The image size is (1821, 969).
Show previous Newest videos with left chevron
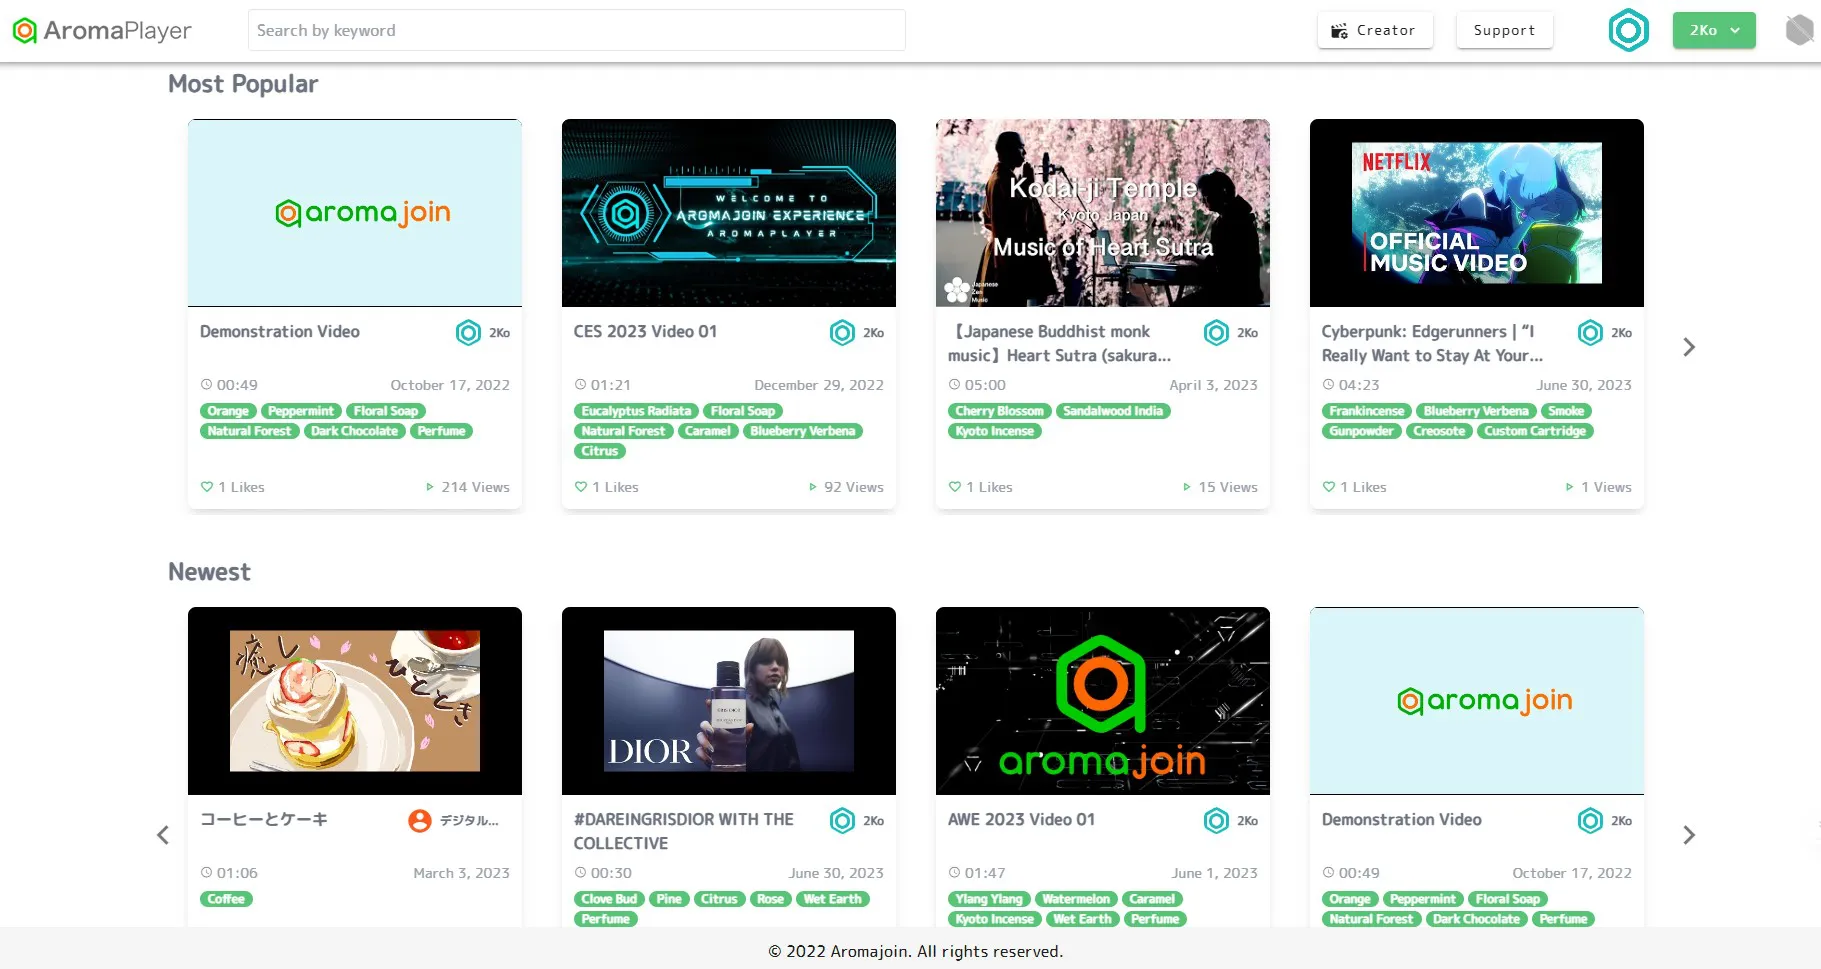coord(163,835)
